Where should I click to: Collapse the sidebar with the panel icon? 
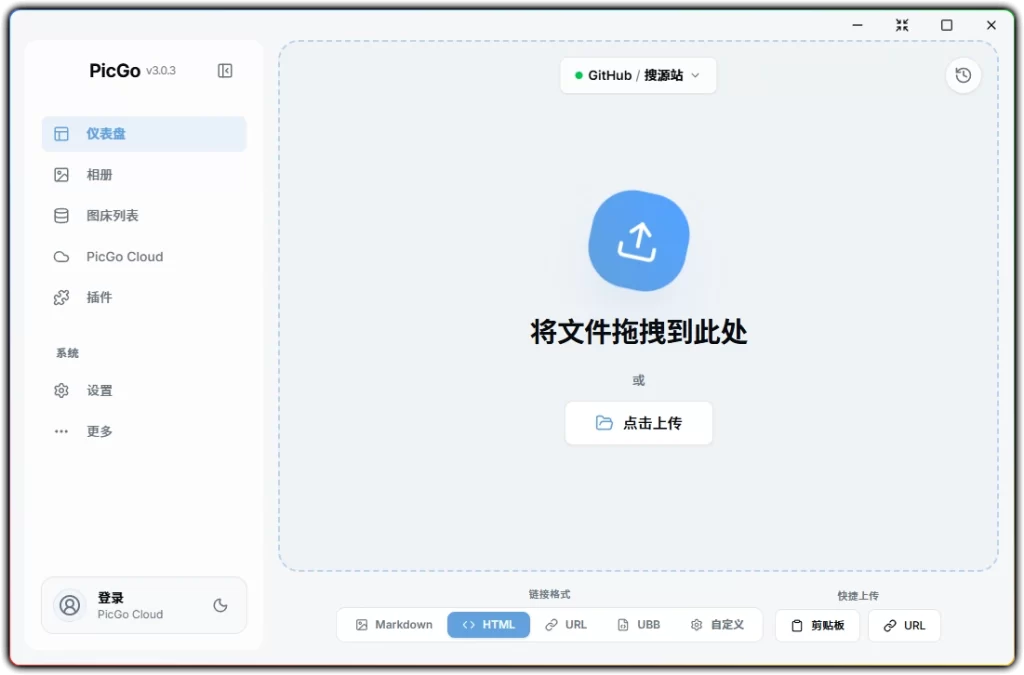pos(225,71)
